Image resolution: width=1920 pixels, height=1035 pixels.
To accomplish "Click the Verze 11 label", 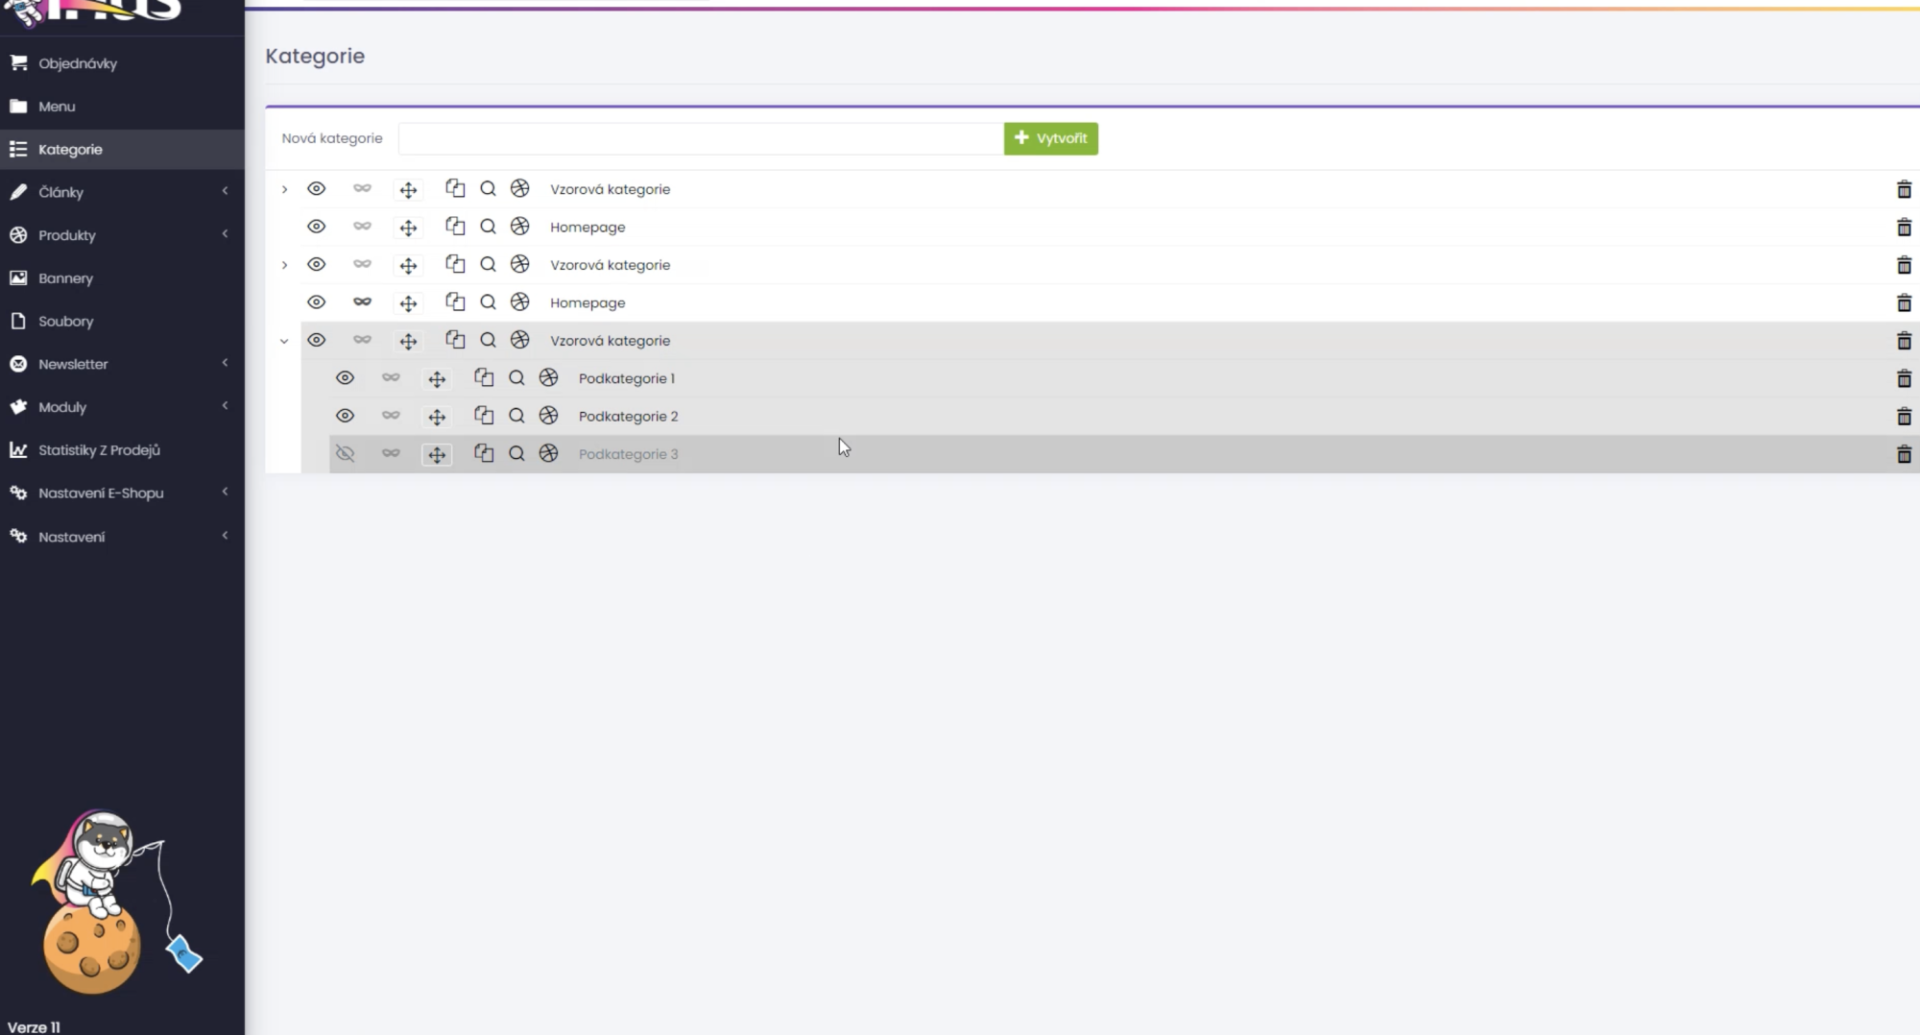I will click(x=34, y=1026).
